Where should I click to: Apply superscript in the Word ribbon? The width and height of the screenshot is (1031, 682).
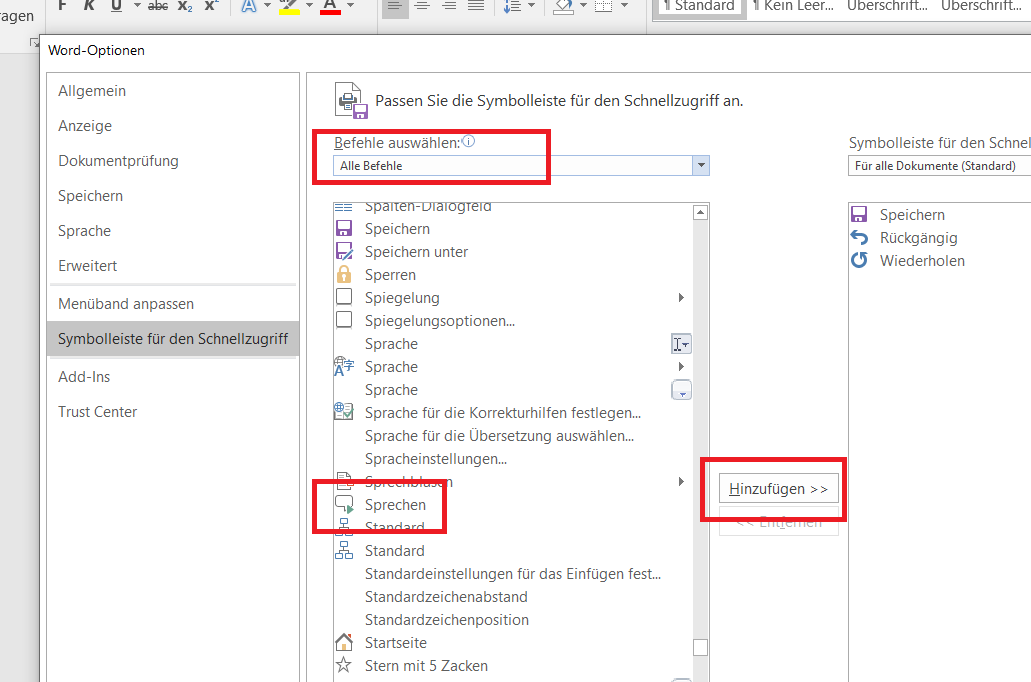[210, 5]
